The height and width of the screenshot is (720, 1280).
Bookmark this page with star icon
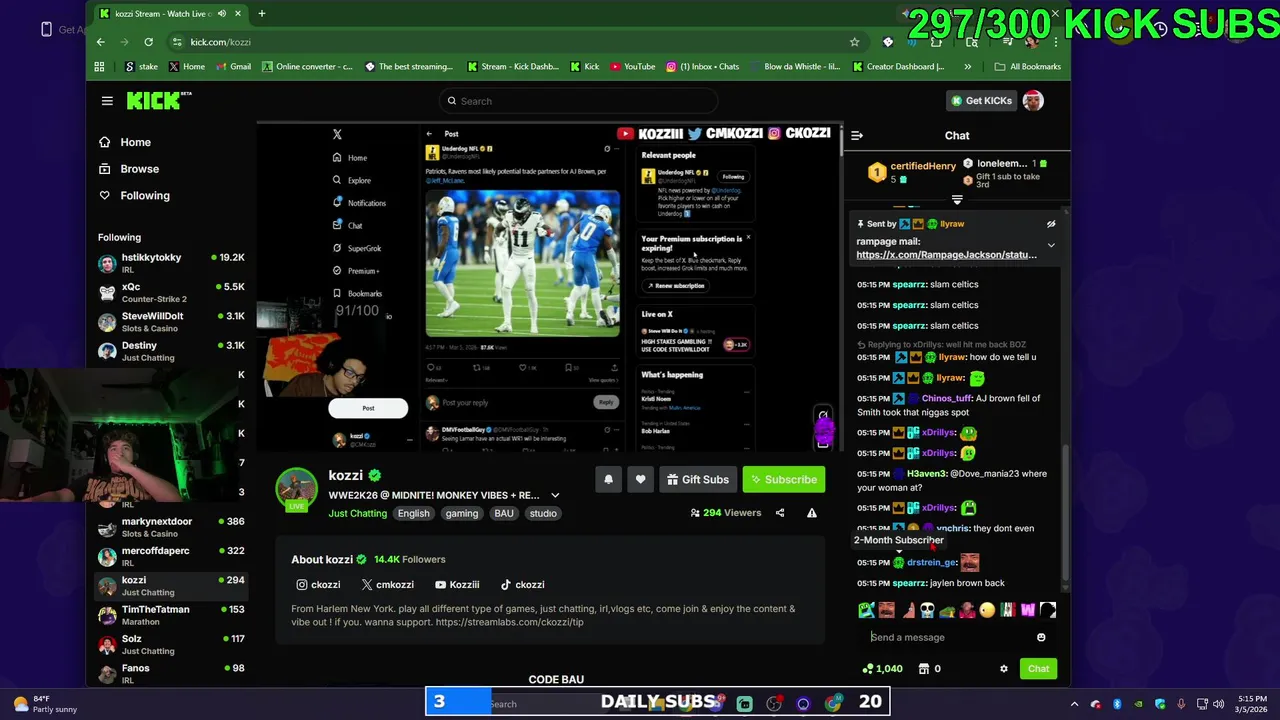854,42
